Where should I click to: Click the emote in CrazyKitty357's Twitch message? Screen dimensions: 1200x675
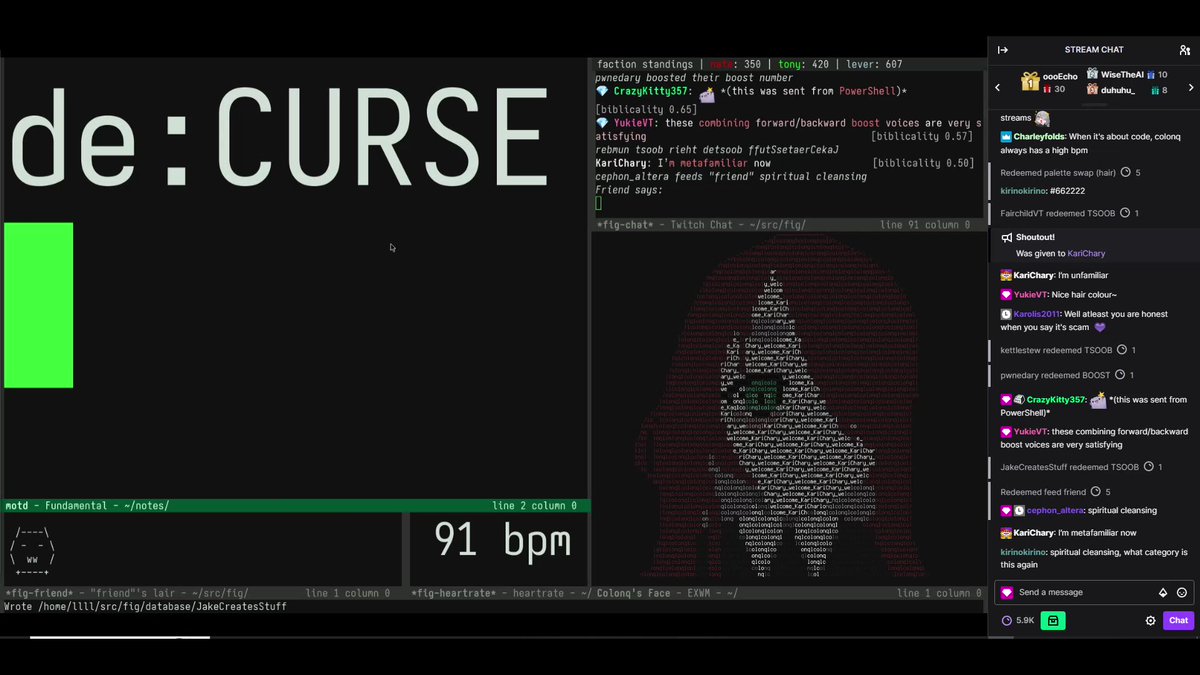coord(1099,400)
